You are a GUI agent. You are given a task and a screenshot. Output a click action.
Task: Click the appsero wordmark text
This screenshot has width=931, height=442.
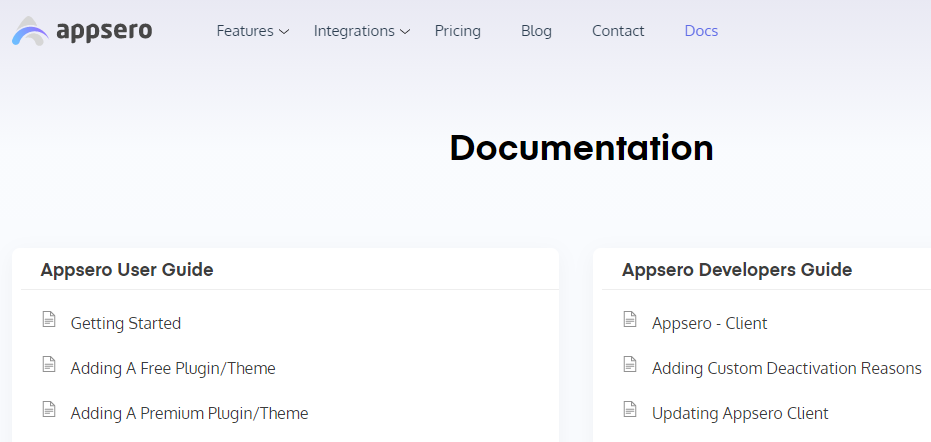point(104,31)
